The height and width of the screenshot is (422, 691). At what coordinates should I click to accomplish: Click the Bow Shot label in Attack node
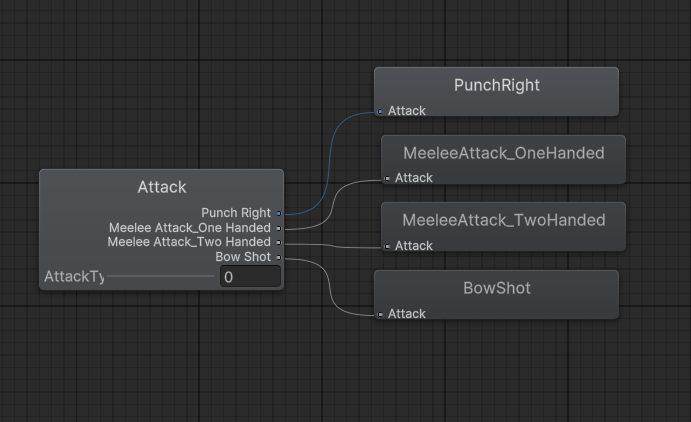tap(243, 257)
